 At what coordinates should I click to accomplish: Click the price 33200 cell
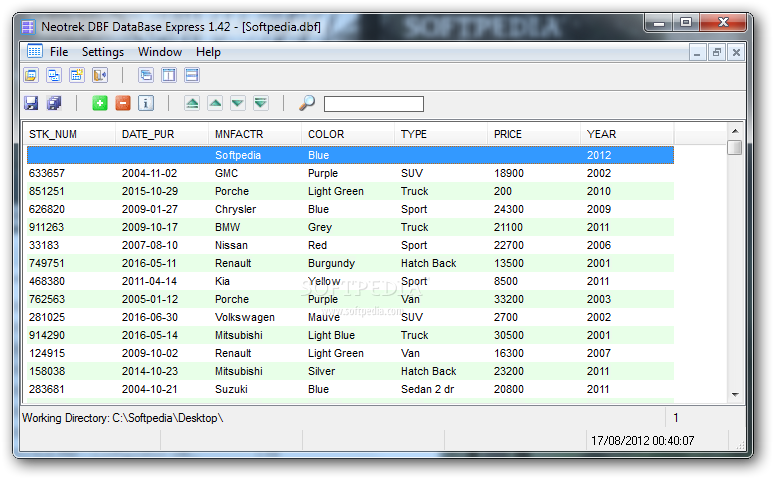tap(509, 299)
